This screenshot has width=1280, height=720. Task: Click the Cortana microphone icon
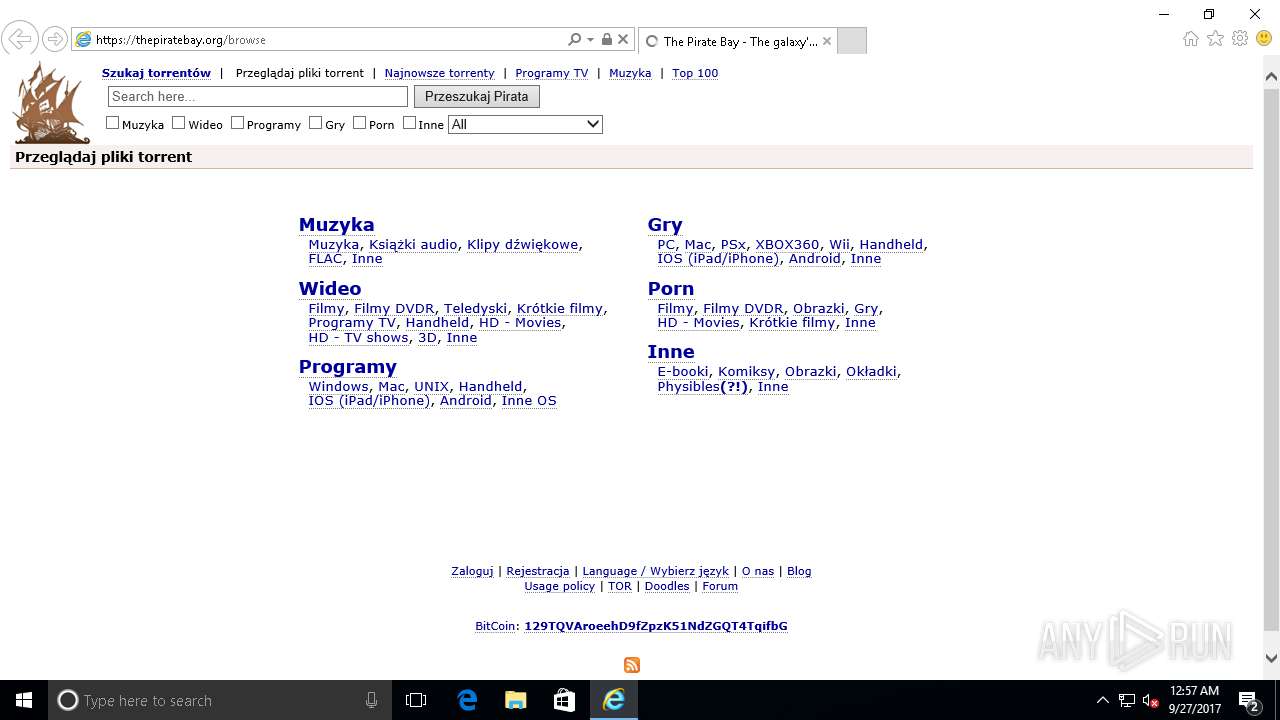point(371,700)
